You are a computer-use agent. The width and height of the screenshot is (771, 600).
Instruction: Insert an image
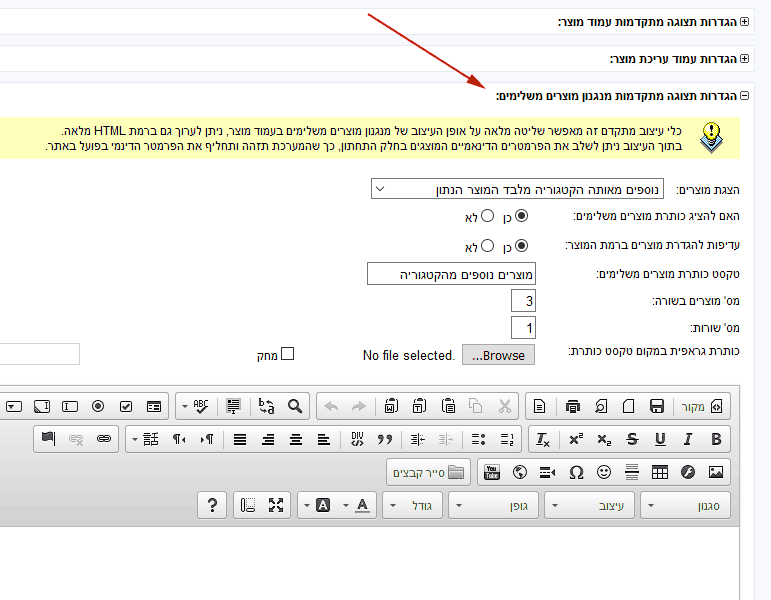(x=716, y=472)
